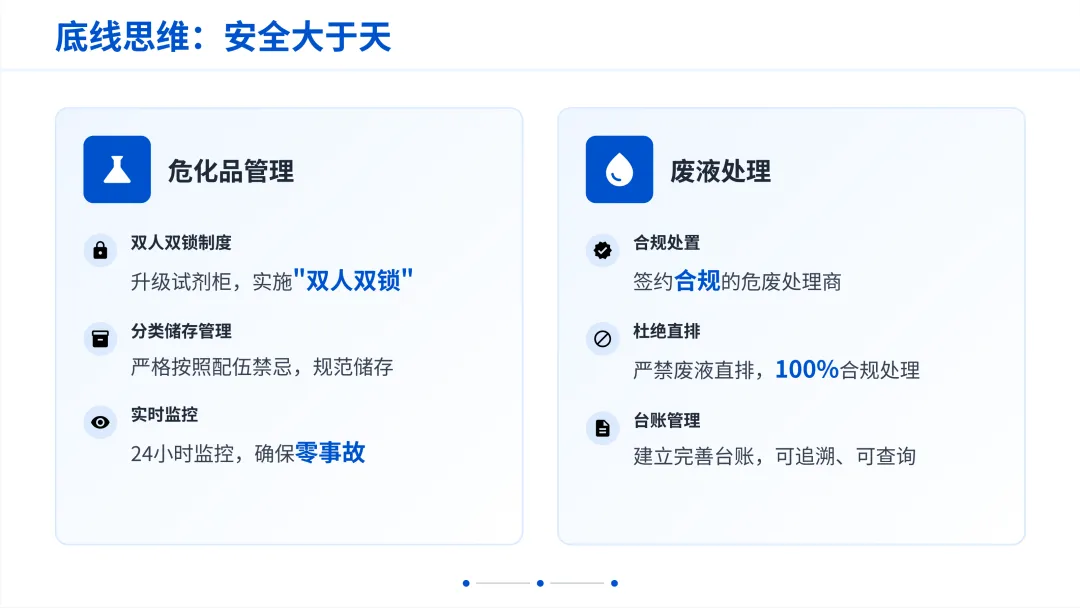Click the highlighted "双人双锁" blue text
Viewport: 1080px width, 608px height.
tap(353, 280)
